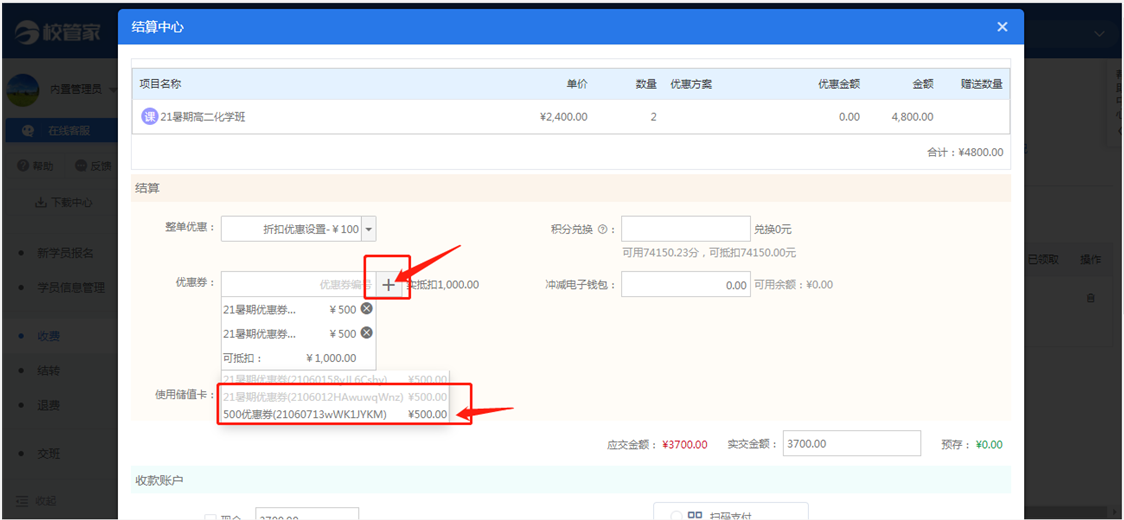Click the 优惠券编号 coupon code input
Image resolution: width=1124 pixels, height=520 pixels.
[x=298, y=285]
